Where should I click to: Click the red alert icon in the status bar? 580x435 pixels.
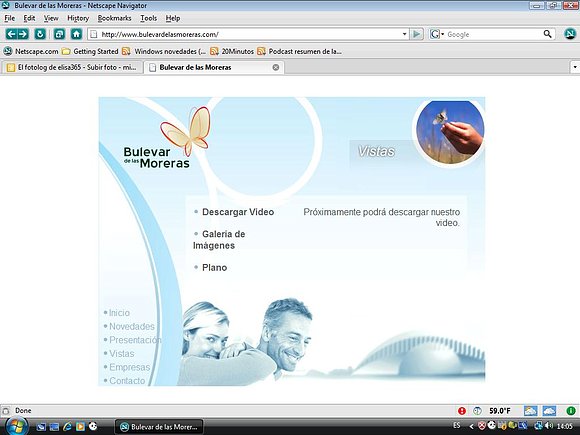(462, 411)
